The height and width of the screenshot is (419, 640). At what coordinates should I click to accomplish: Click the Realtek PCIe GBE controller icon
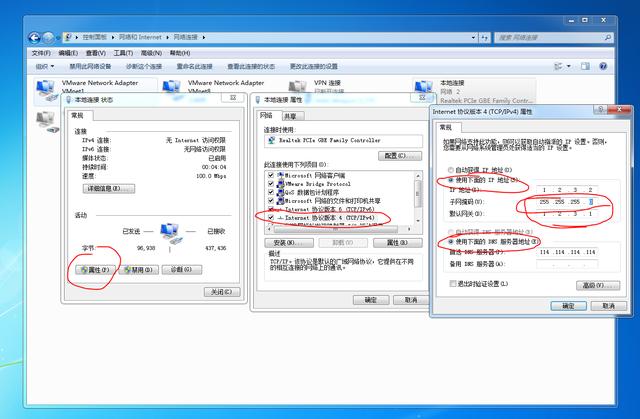tap(271, 140)
